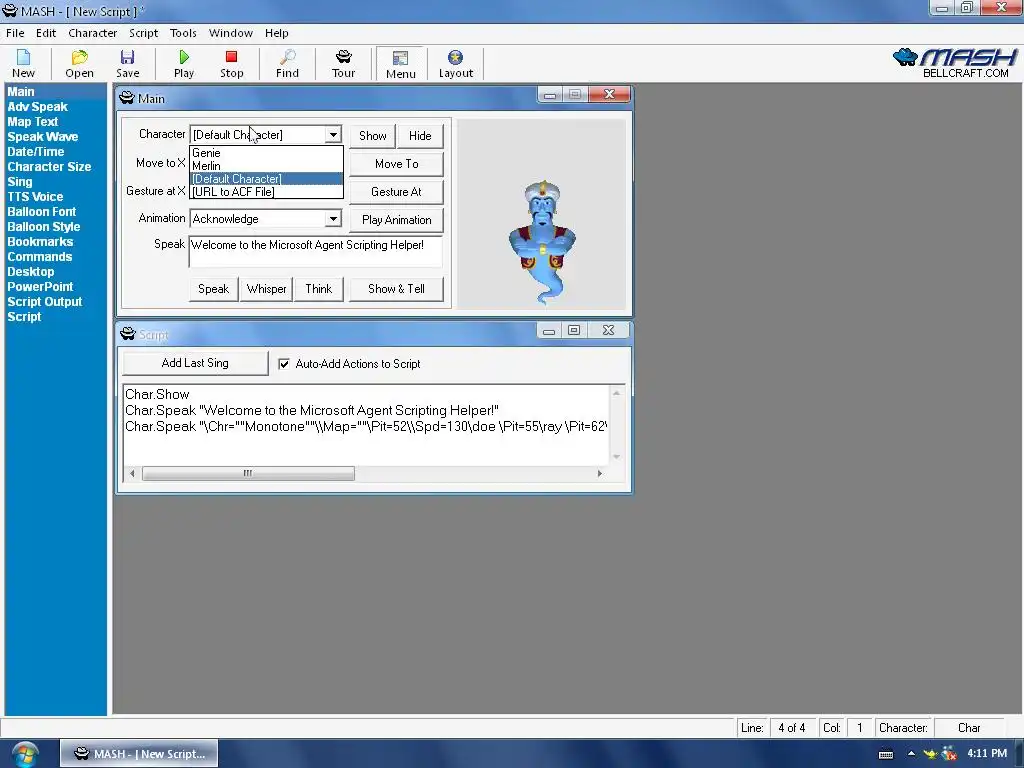Image resolution: width=1024 pixels, height=768 pixels.
Task: Click the script scroll left arrow
Action: click(x=132, y=473)
